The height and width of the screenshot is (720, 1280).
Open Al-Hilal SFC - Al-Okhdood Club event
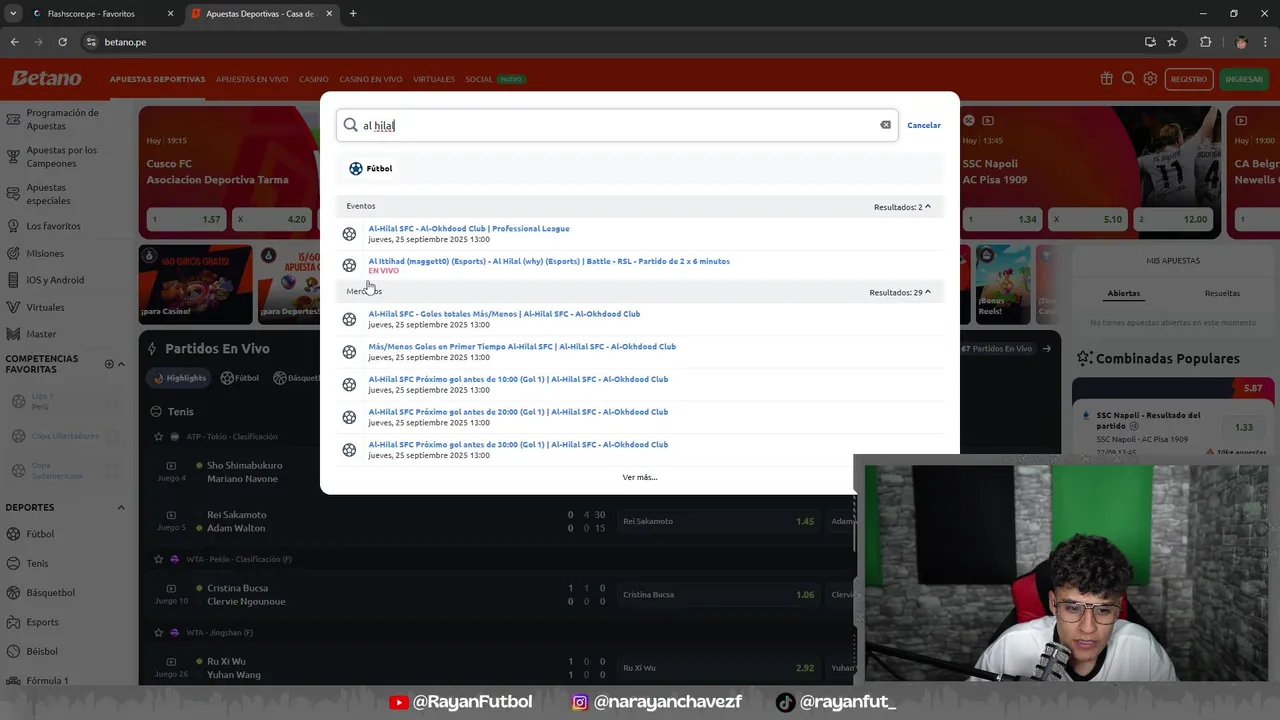pyautogui.click(x=469, y=228)
